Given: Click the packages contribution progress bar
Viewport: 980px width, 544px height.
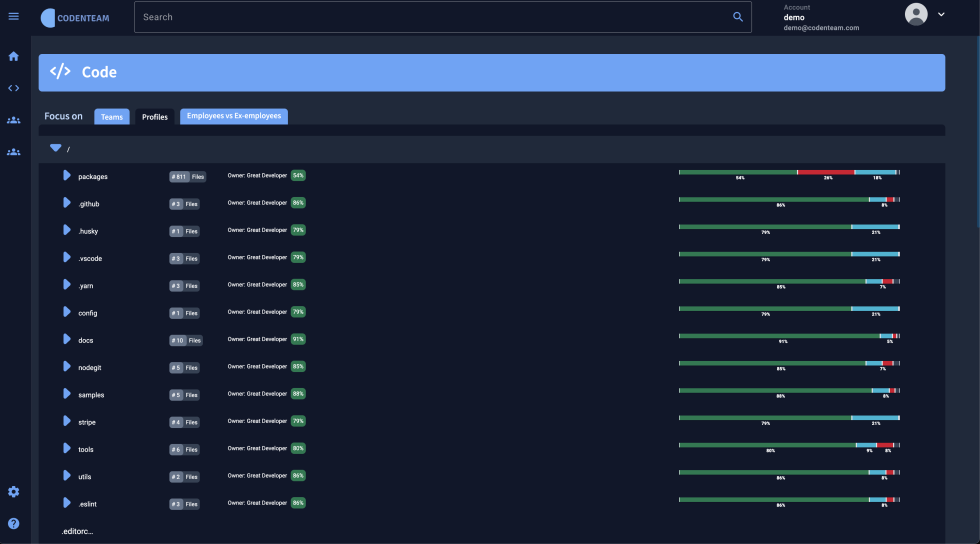Looking at the screenshot, I should coord(788,172).
